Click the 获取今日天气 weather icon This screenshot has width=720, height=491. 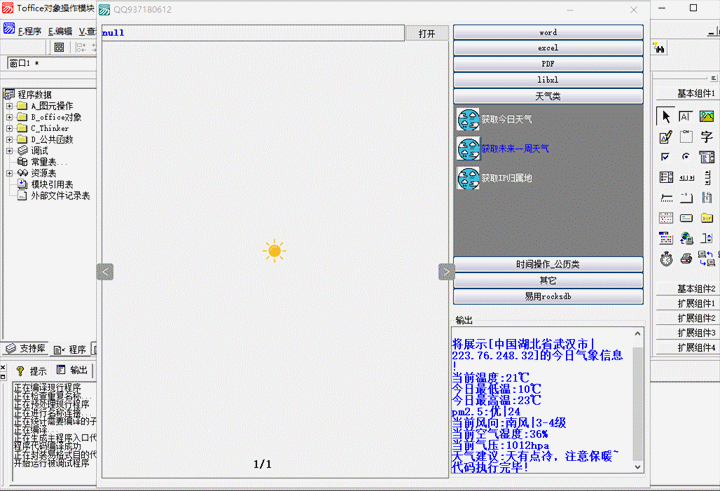pyautogui.click(x=468, y=119)
